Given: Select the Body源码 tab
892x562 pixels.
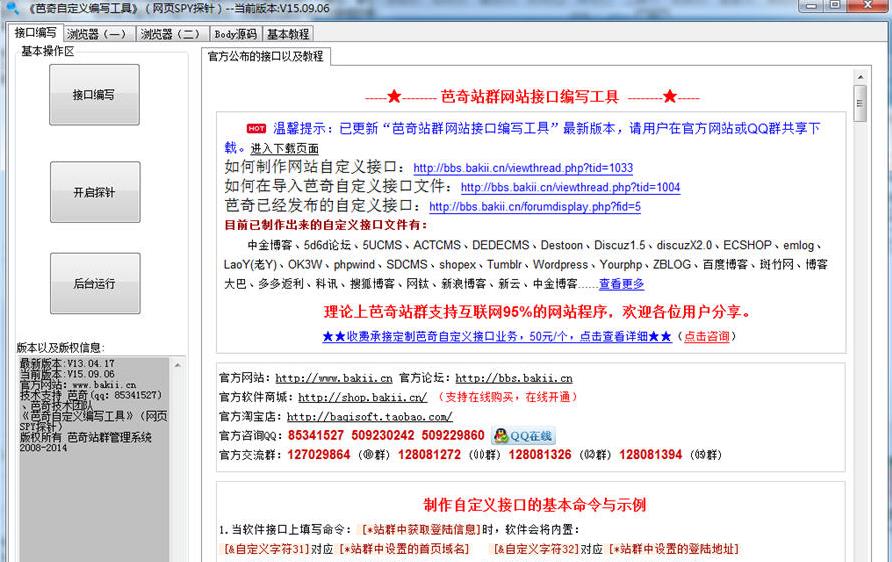Looking at the screenshot, I should [235, 34].
